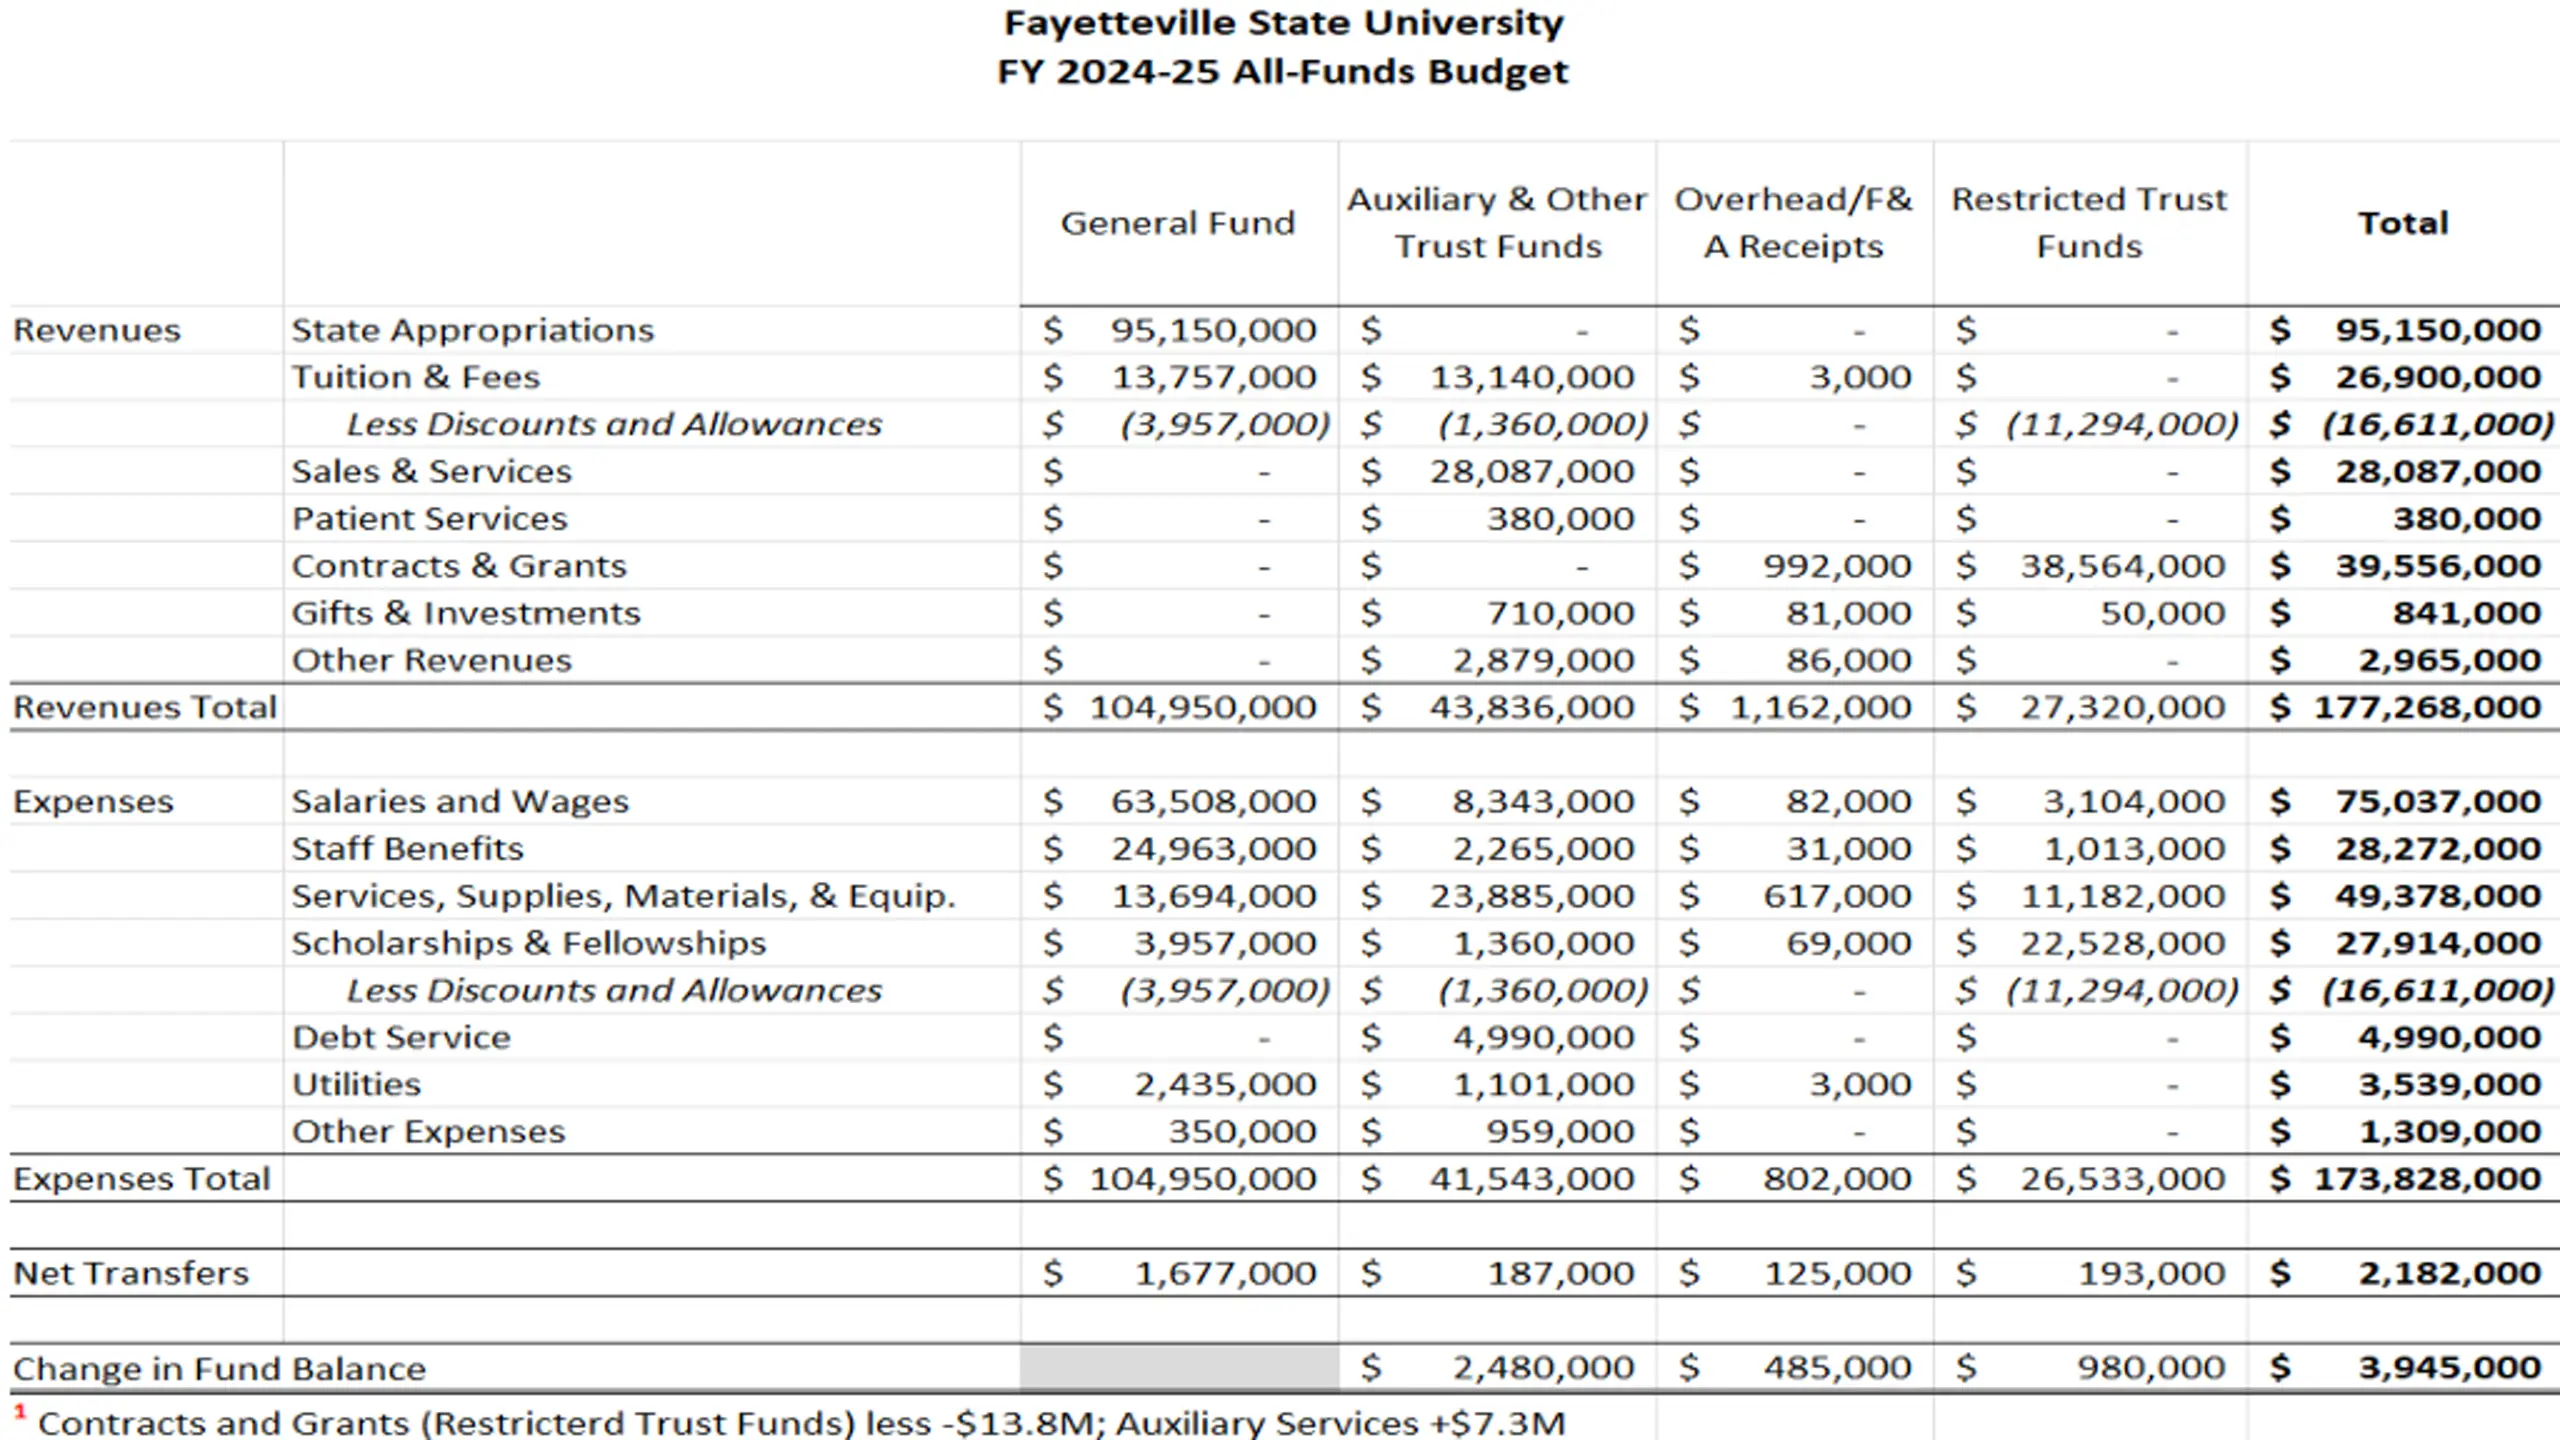Click Salaries and Wages total 75,037,000
Image resolution: width=2560 pixels, height=1440 pixels.
click(2438, 802)
